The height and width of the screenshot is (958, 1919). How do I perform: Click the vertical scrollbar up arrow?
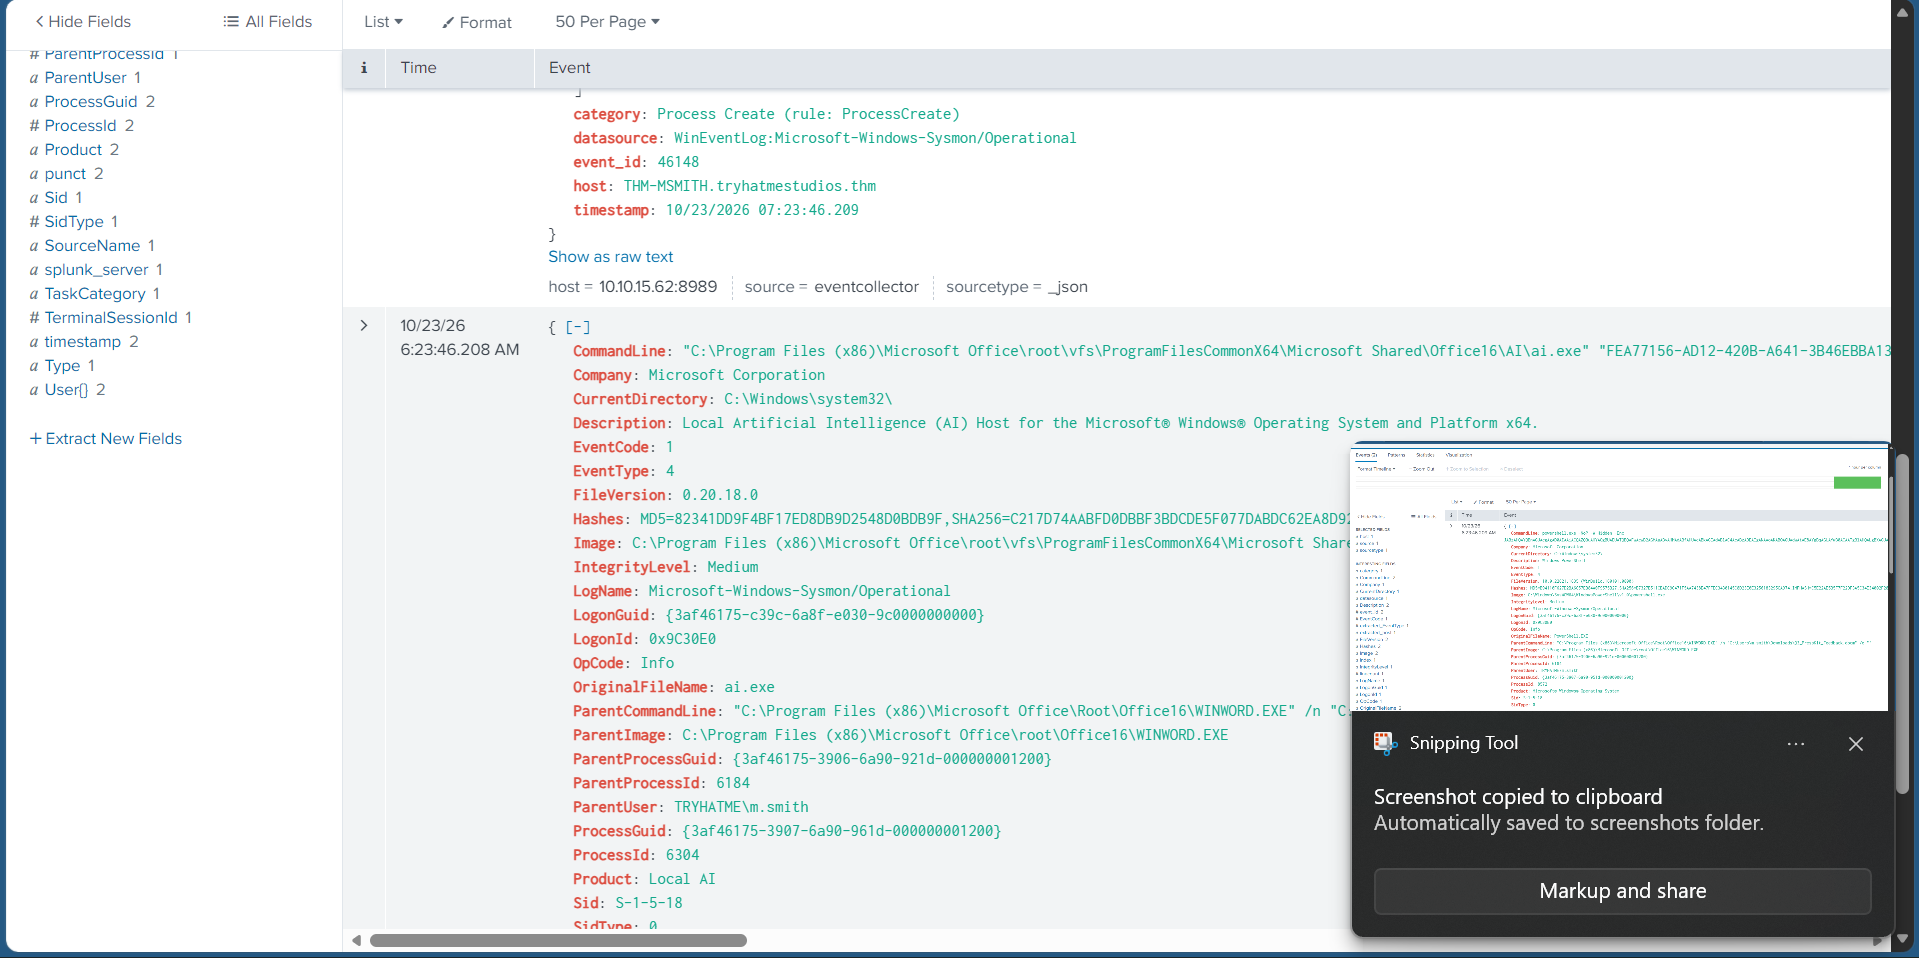pos(1902,12)
